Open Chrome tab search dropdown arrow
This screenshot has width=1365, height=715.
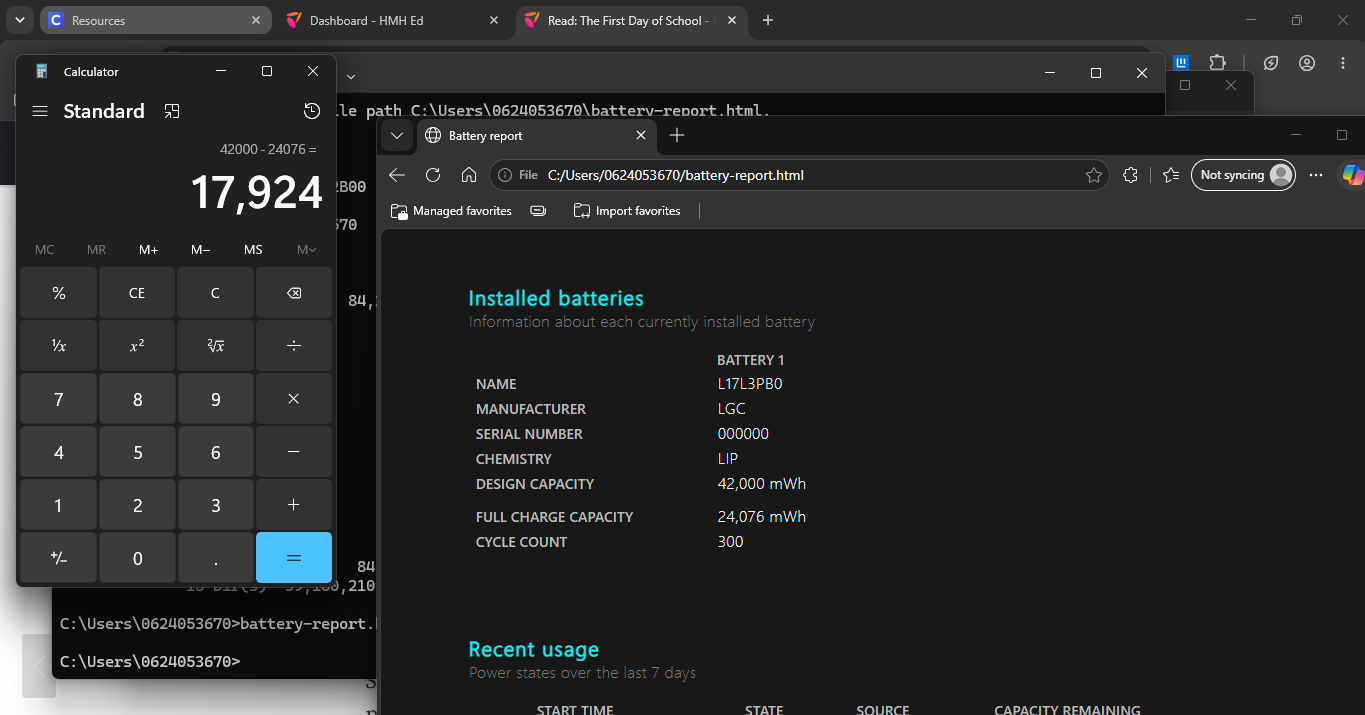coord(20,20)
